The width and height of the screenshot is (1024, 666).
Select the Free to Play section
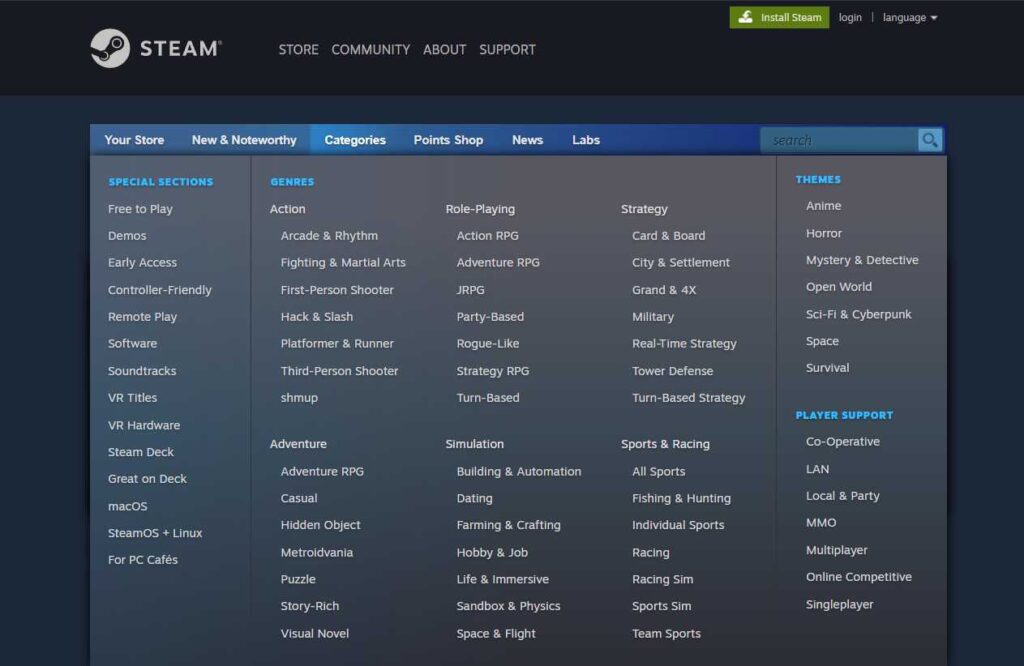click(x=139, y=208)
